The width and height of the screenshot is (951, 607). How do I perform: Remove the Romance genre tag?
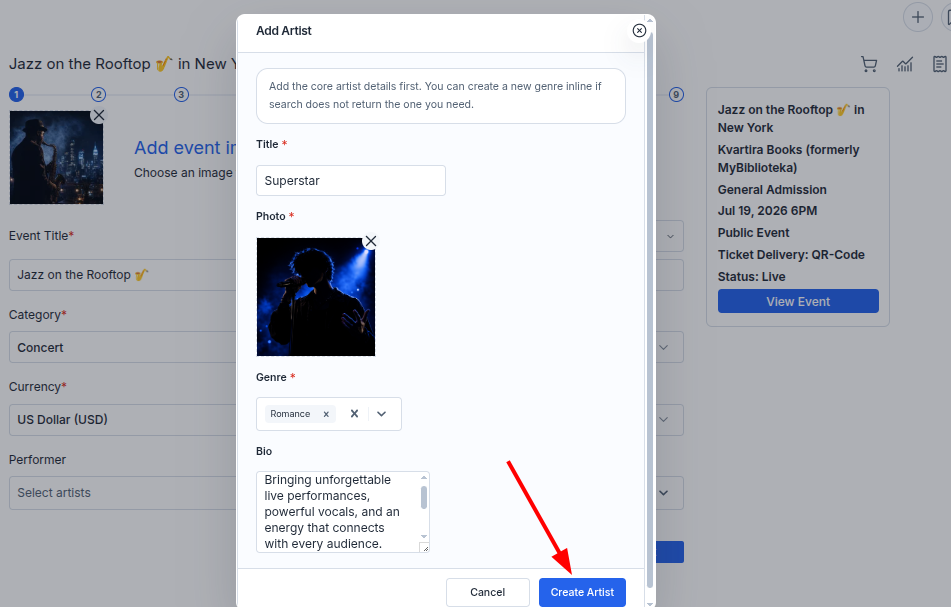326,414
